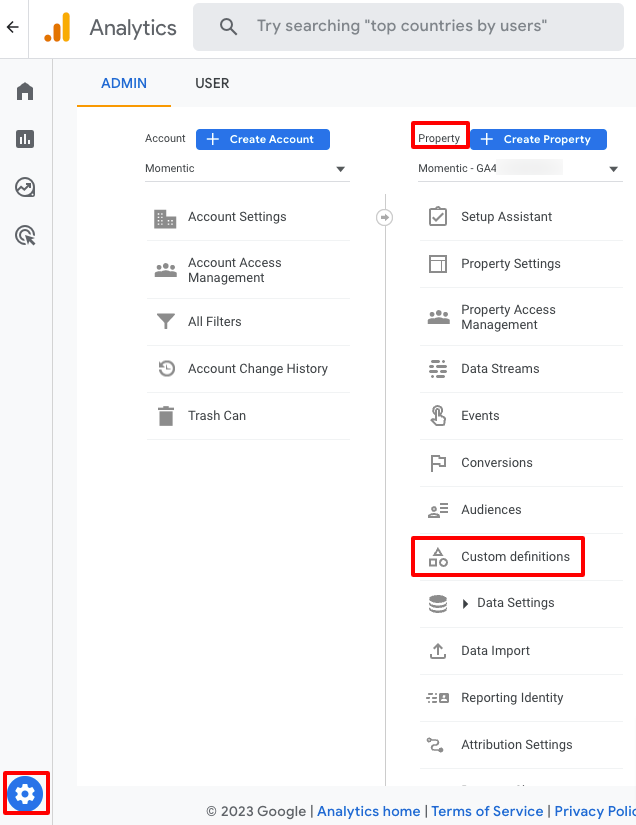Click the Account Change History clock icon
Image resolution: width=636 pixels, height=825 pixels.
pyautogui.click(x=167, y=368)
